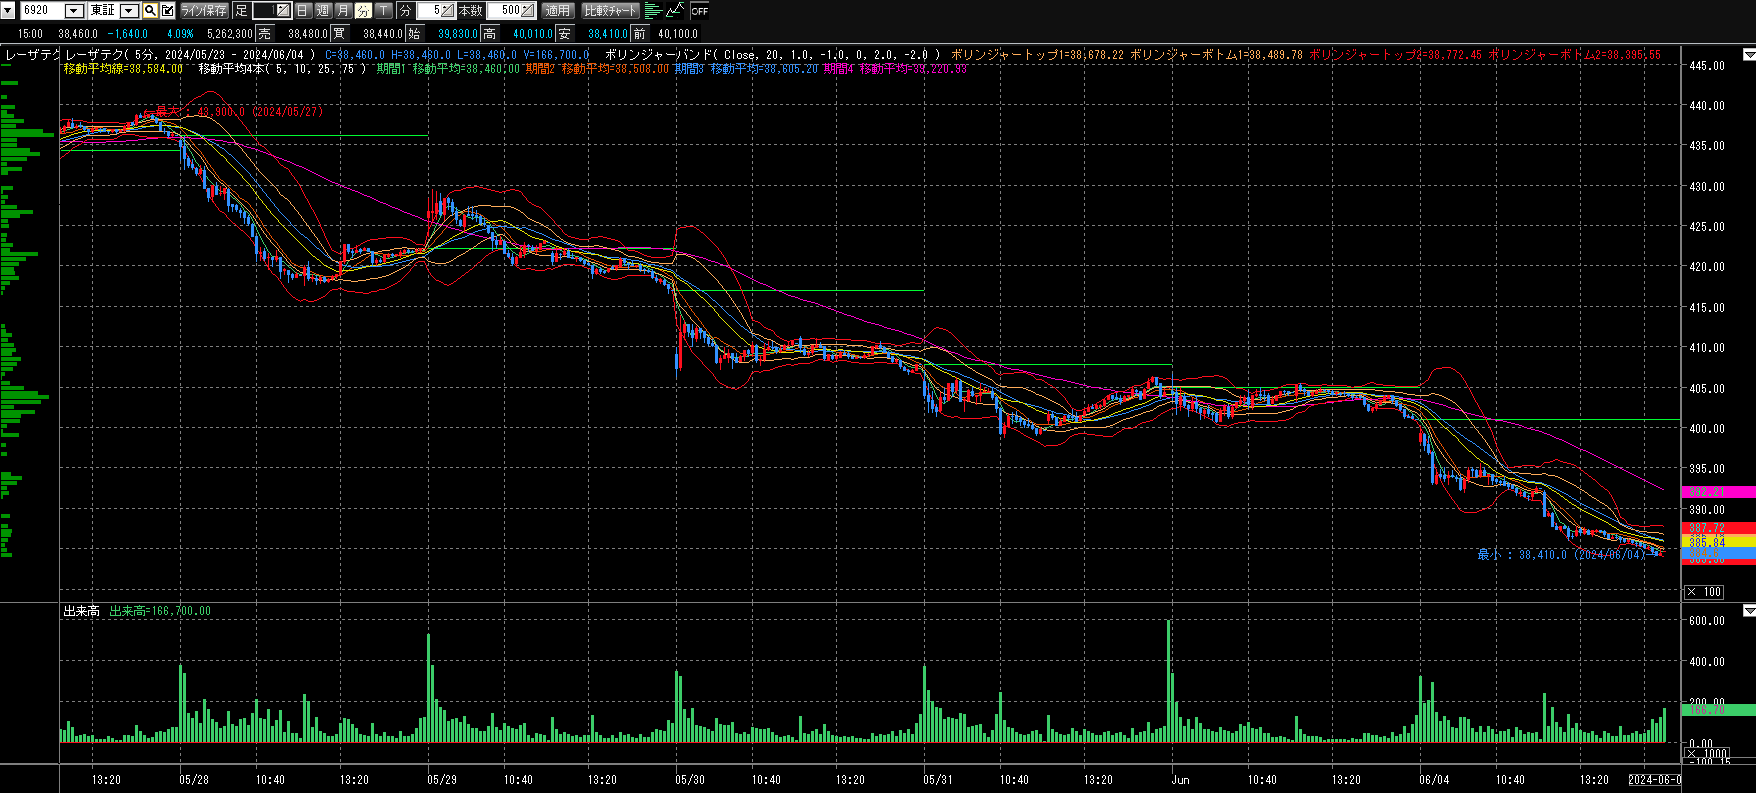Open calculator icon beside the minute value 5
This screenshot has width=1756, height=793.
(447, 11)
